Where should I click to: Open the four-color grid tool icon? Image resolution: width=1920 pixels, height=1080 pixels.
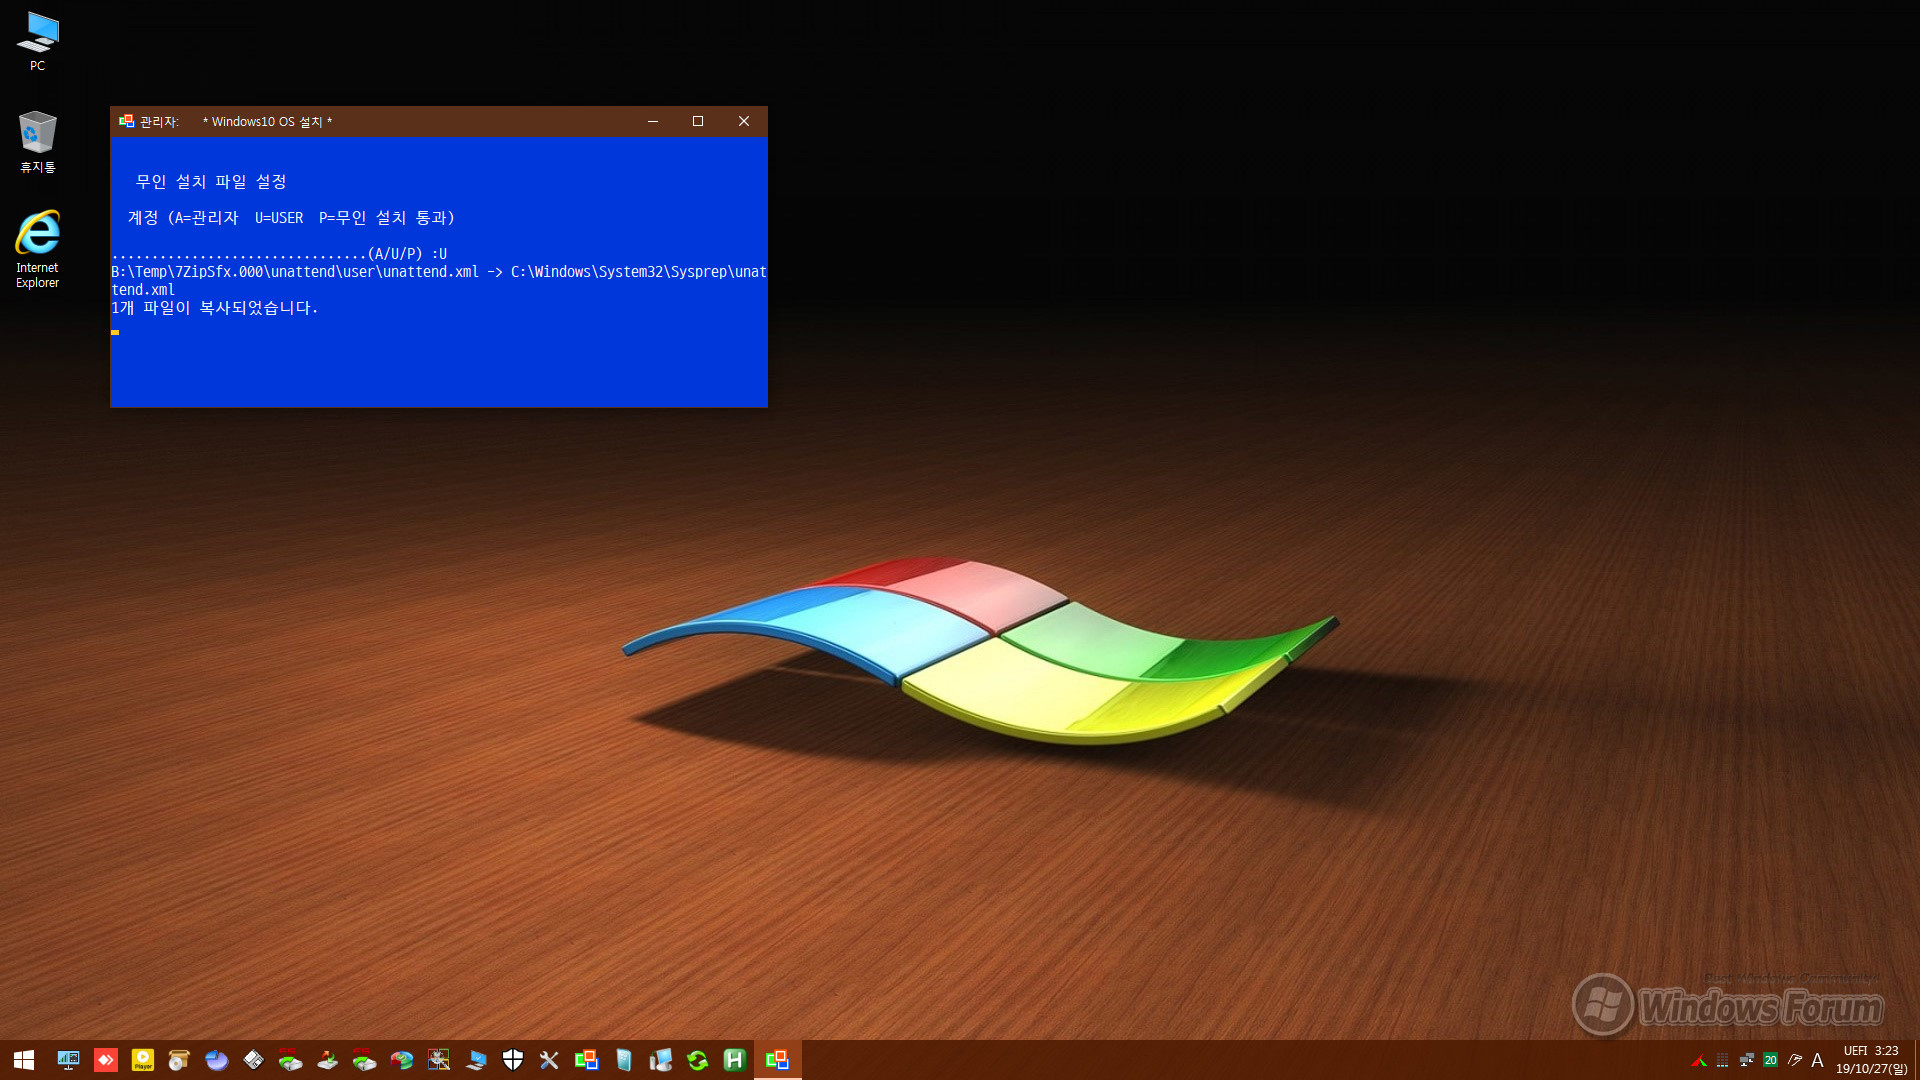pyautogui.click(x=439, y=1060)
